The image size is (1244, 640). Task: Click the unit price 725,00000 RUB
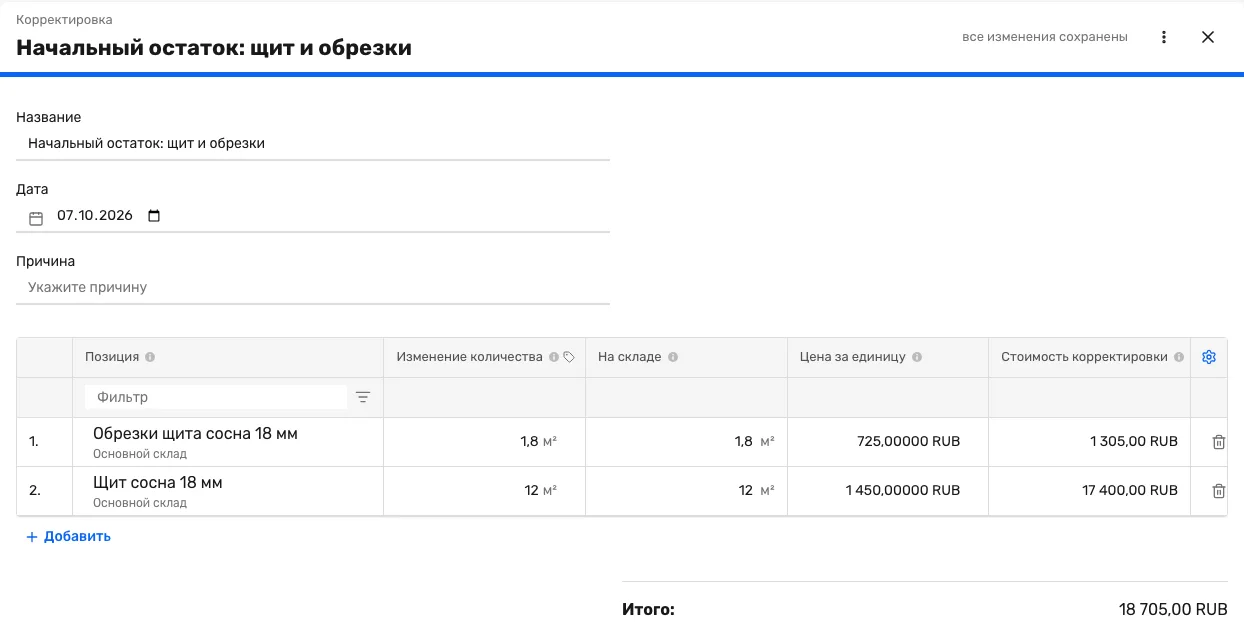pyautogui.click(x=908, y=442)
